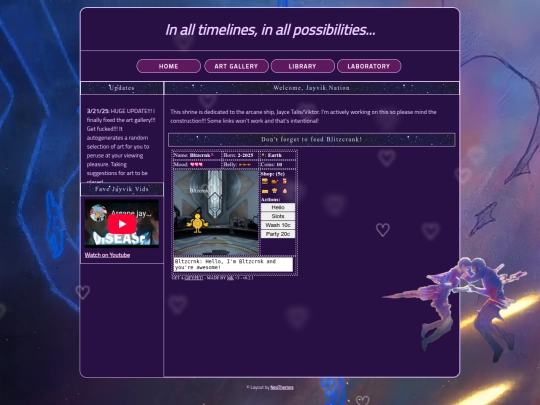The width and height of the screenshot is (540, 405).
Task: Click the Earth element cell
Action: [x=278, y=155]
